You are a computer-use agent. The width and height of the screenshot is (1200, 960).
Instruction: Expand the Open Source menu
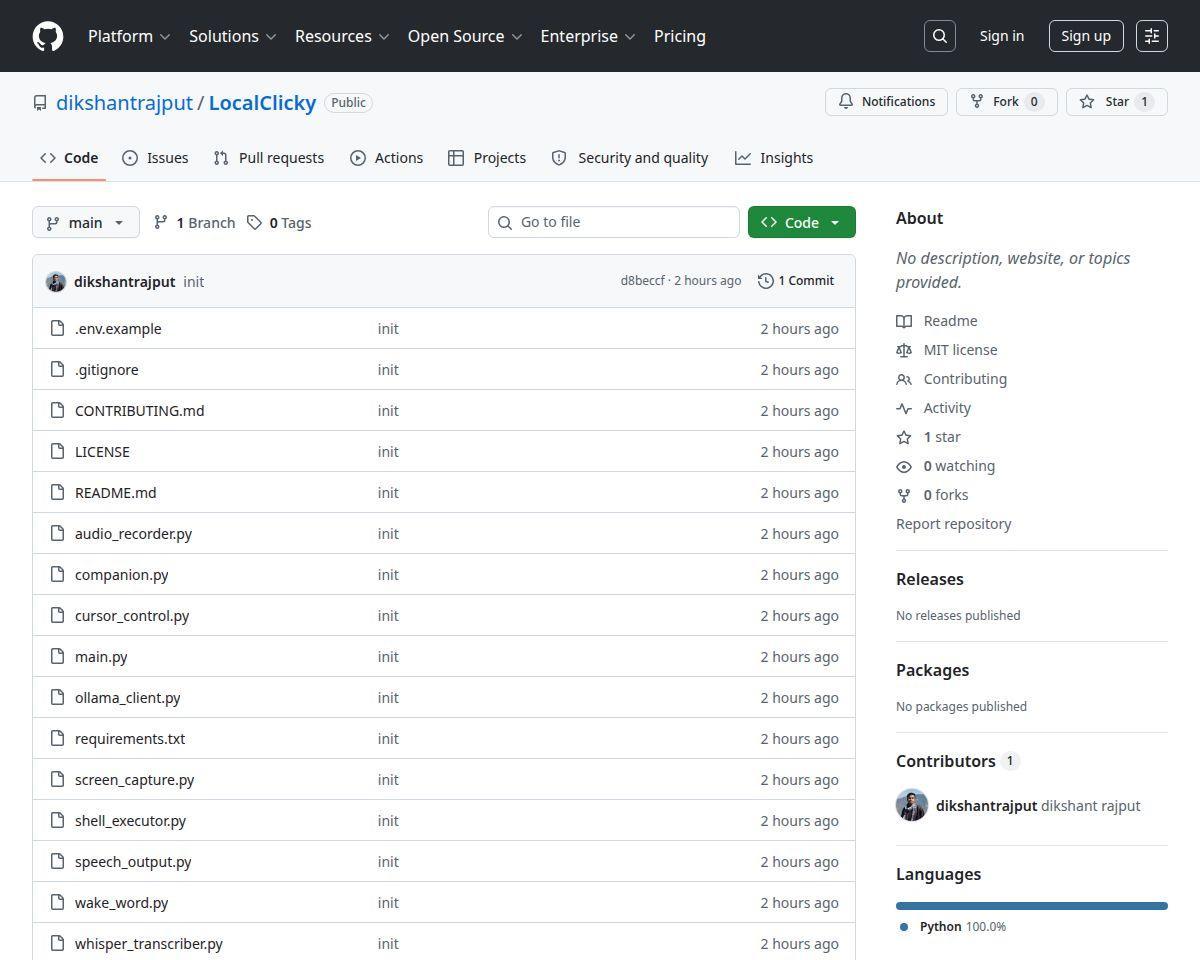click(x=465, y=36)
